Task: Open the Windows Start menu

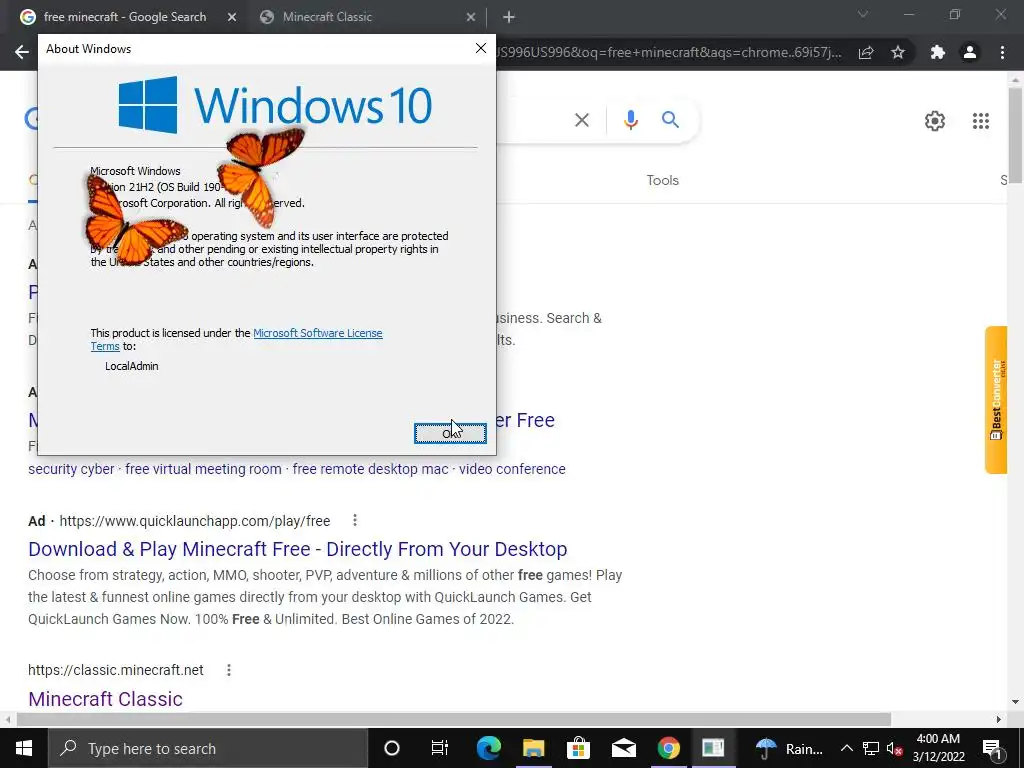Action: (24, 748)
